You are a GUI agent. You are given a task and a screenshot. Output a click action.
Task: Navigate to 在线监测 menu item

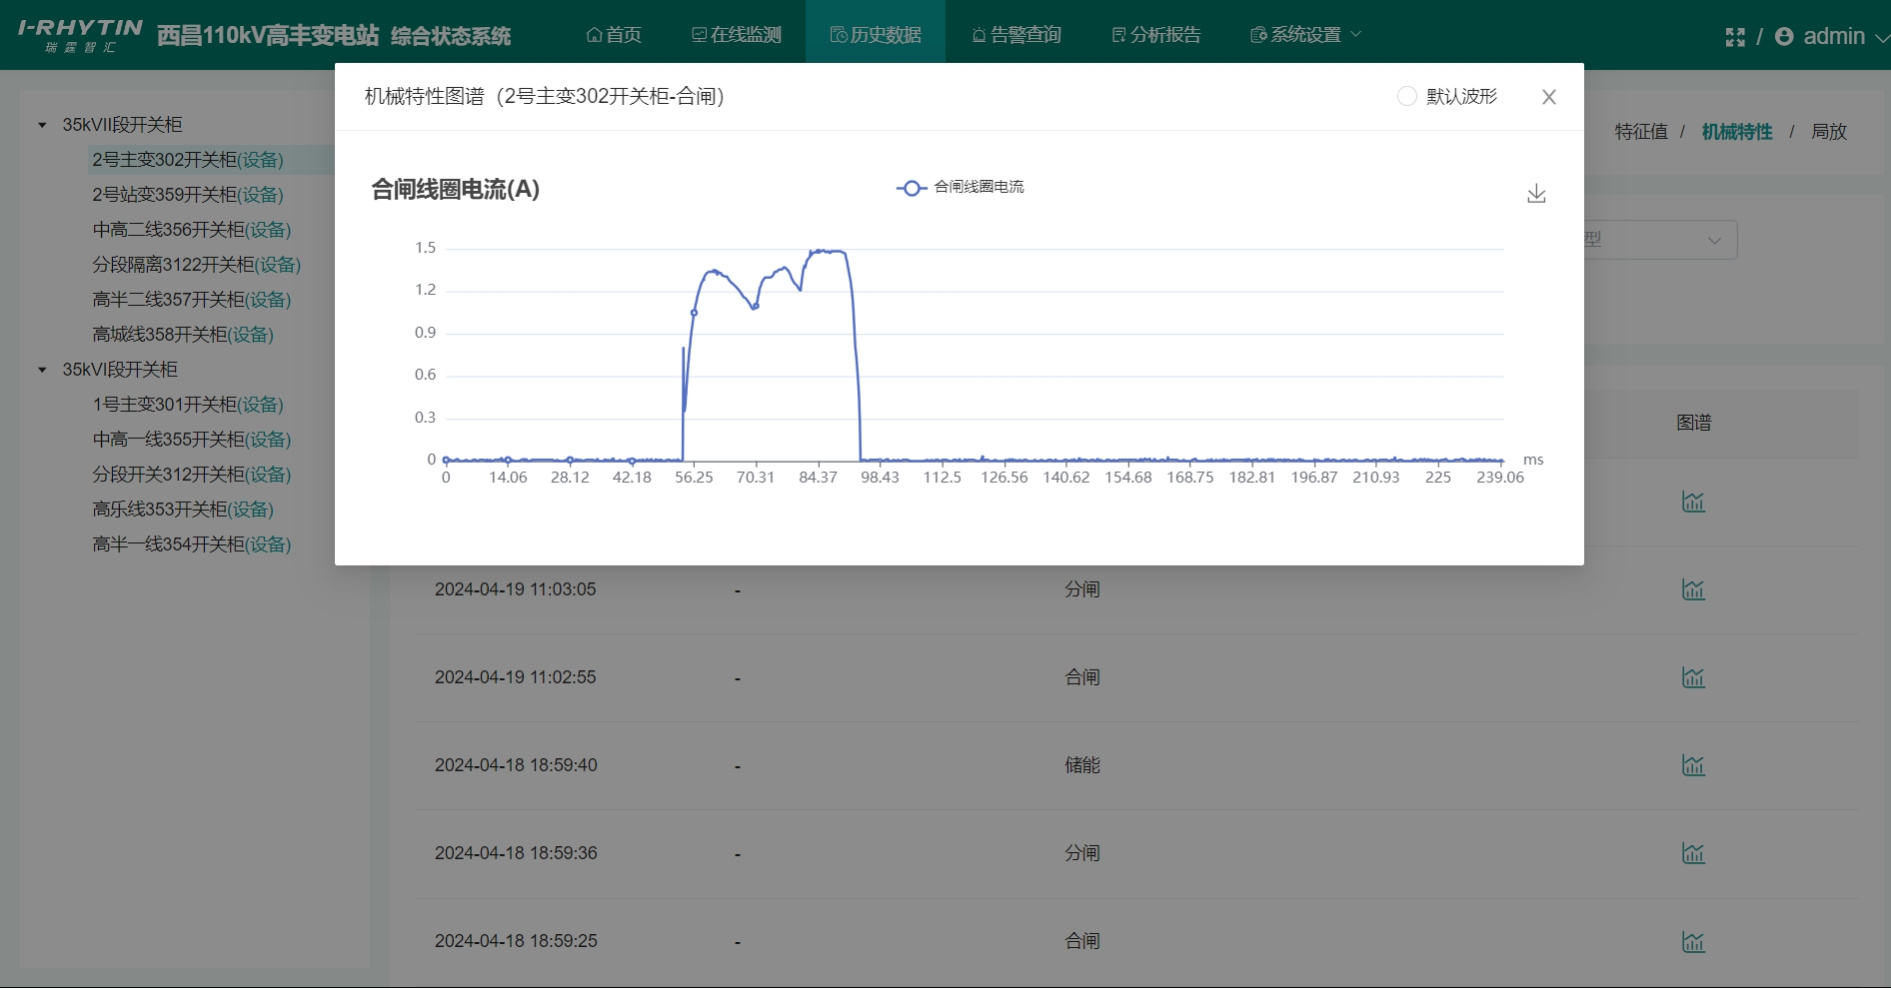pos(737,33)
